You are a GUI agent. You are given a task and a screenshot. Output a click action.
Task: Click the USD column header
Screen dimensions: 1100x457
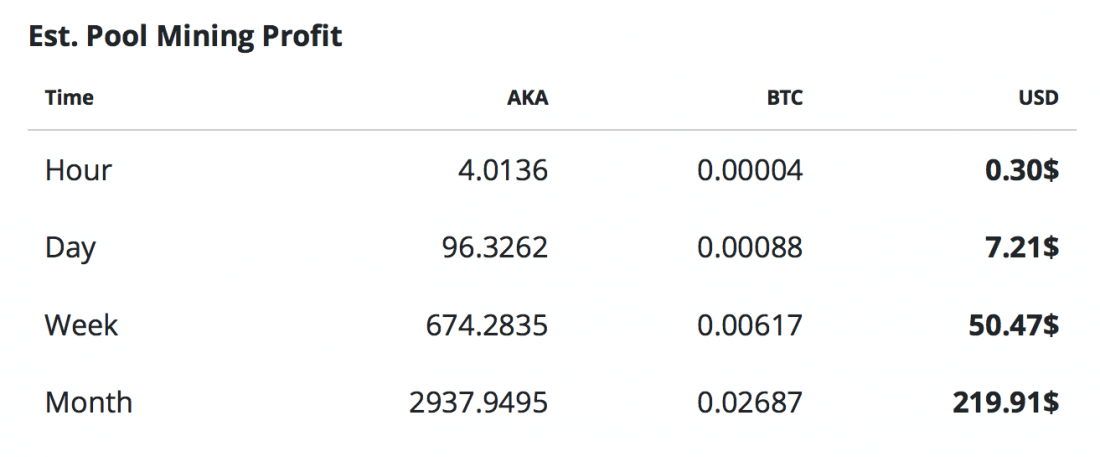(1038, 98)
